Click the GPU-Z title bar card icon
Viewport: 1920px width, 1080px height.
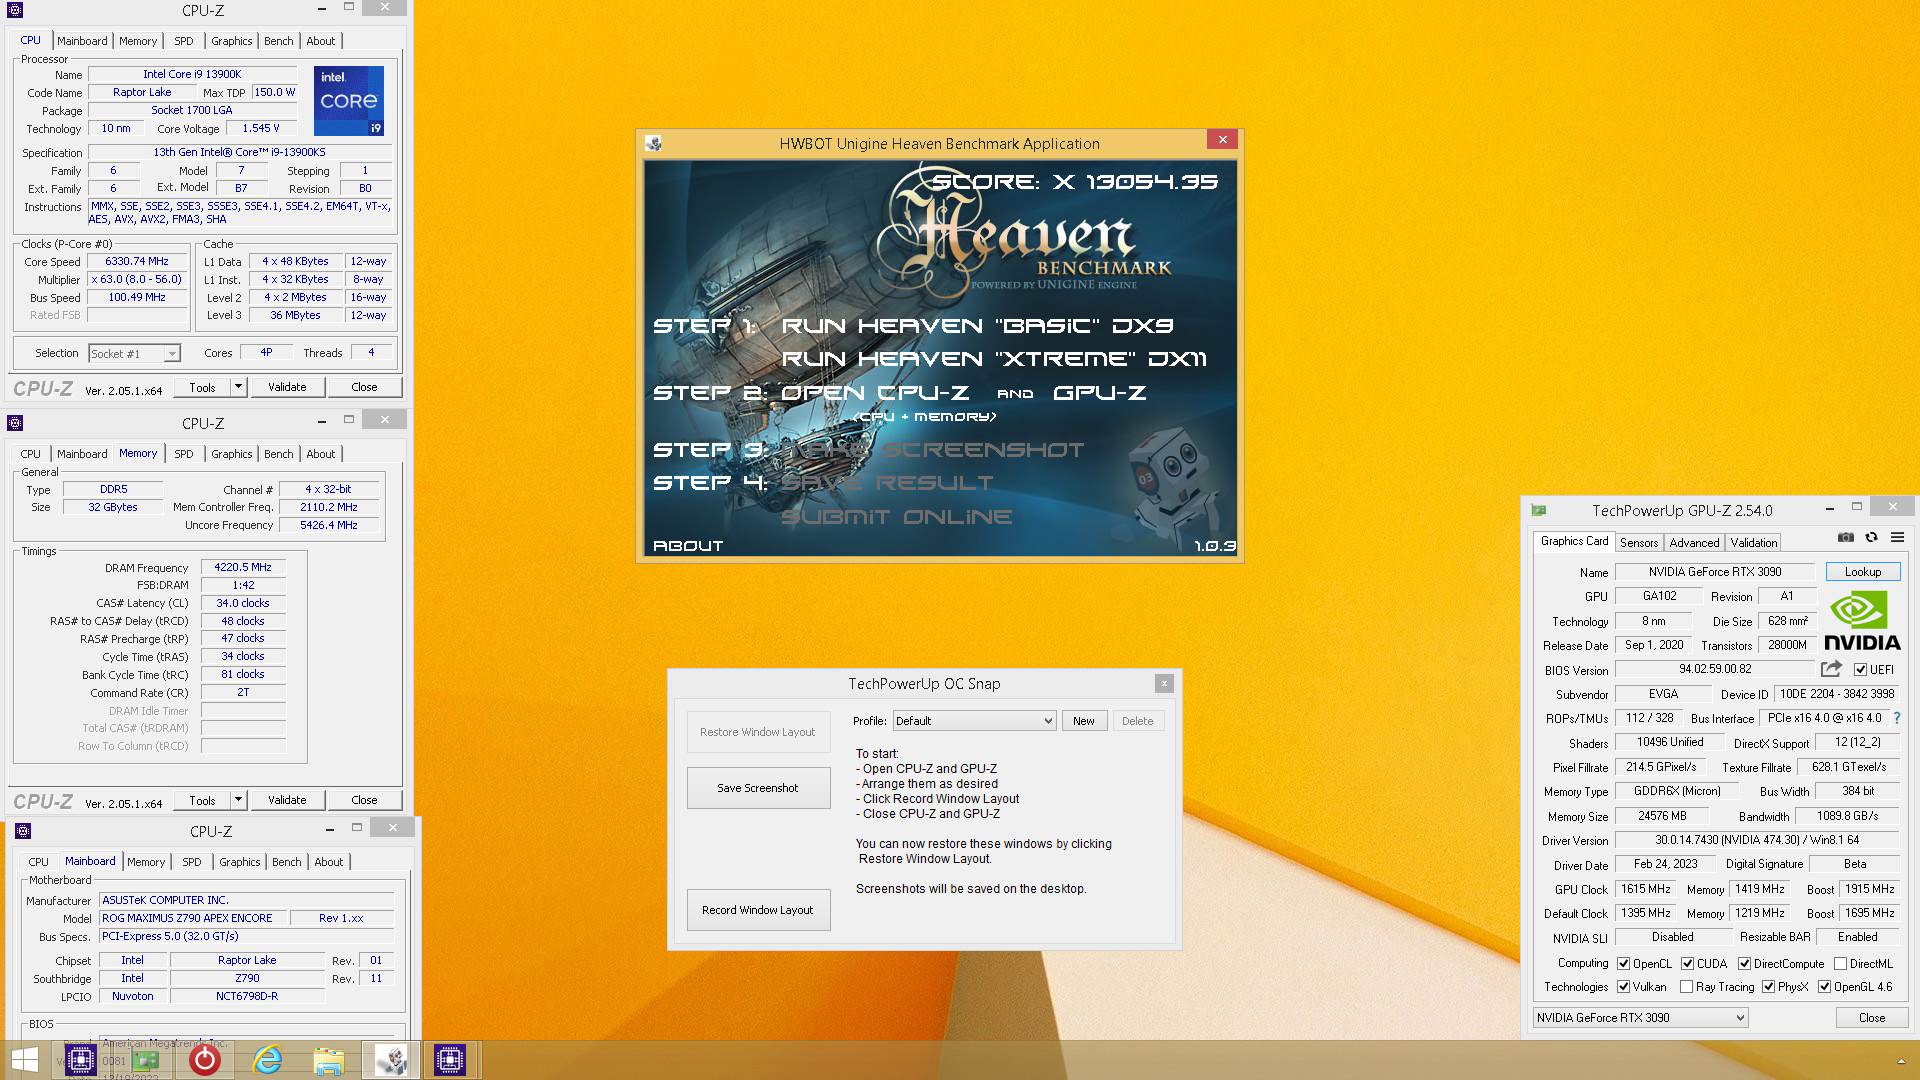1539,510
